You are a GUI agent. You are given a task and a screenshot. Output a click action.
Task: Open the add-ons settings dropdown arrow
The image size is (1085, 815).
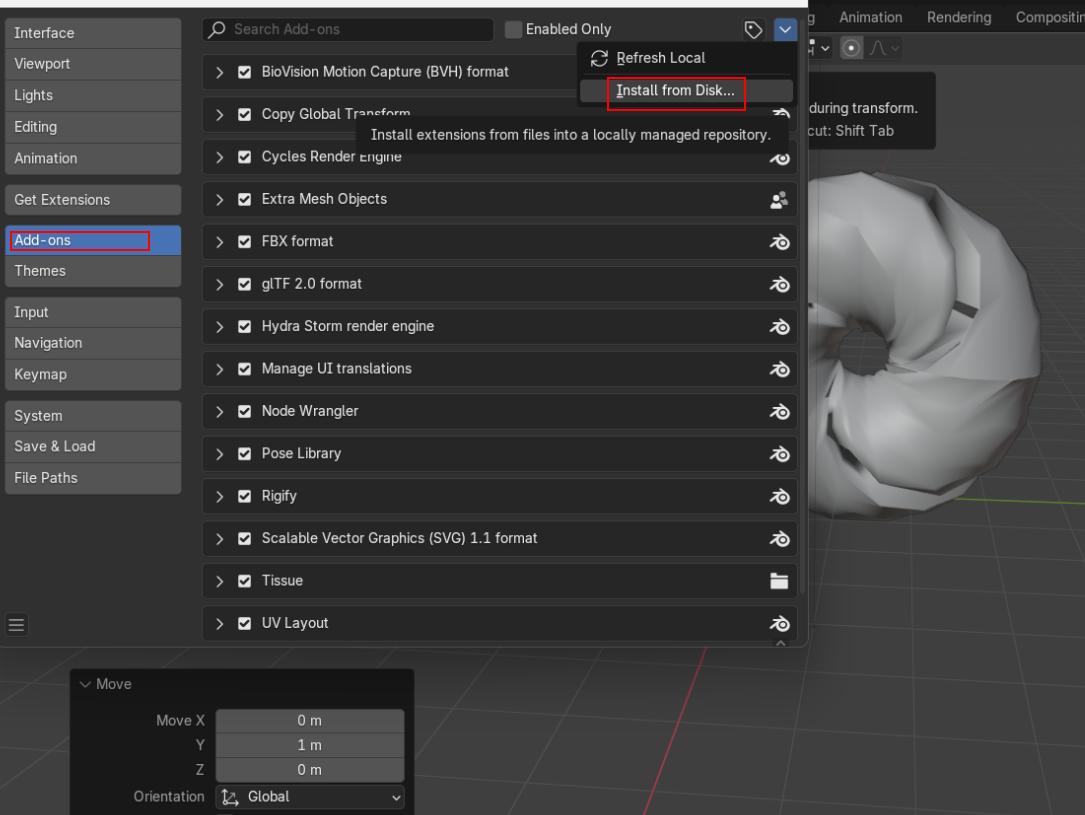(x=785, y=30)
